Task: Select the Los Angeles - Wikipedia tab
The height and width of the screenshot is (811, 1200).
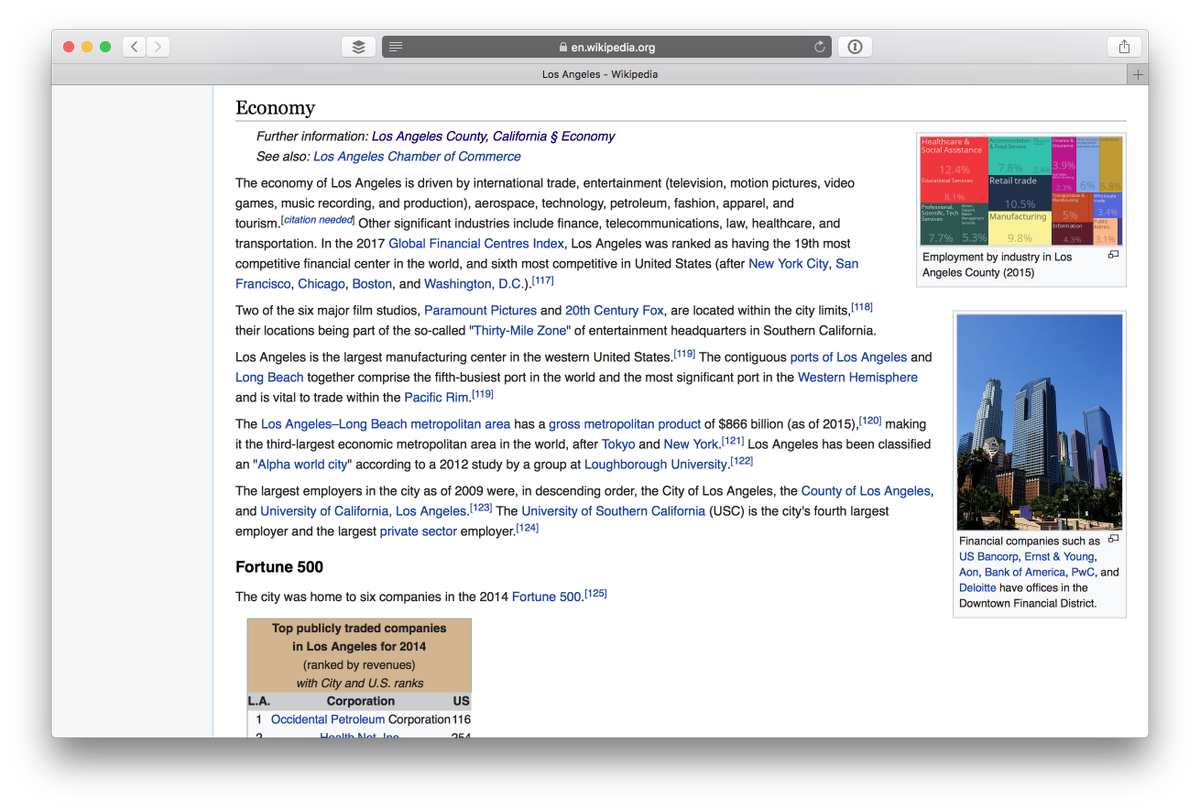Action: (x=599, y=75)
